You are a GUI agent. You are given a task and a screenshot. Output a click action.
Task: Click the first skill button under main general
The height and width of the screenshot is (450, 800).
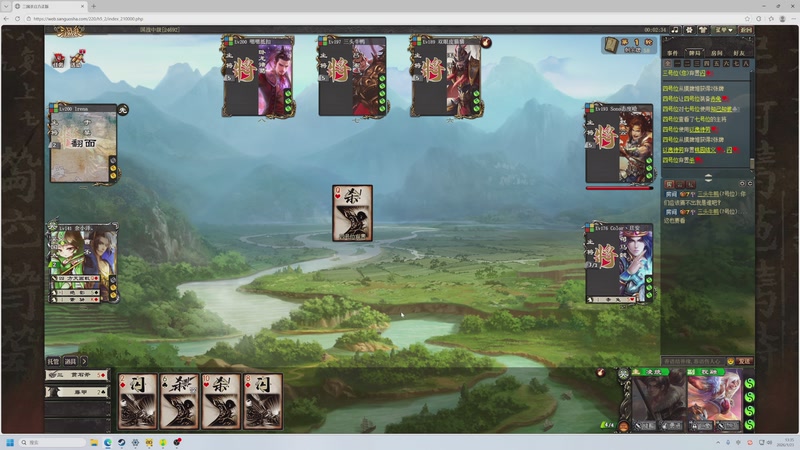[x=645, y=426]
